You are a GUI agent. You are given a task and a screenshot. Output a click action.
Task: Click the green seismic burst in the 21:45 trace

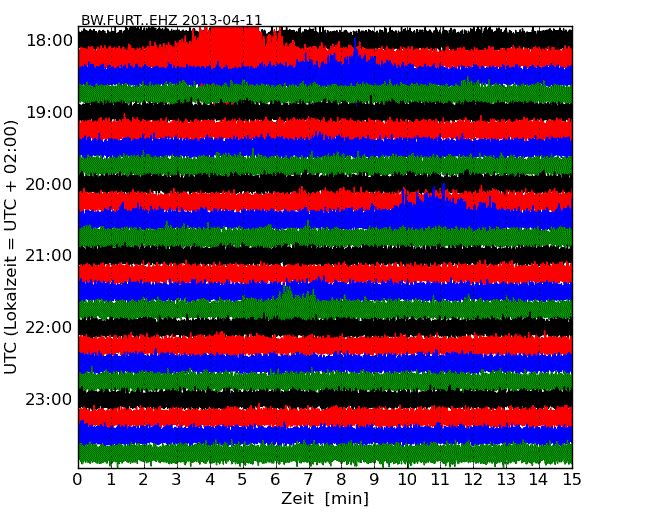tap(294, 301)
